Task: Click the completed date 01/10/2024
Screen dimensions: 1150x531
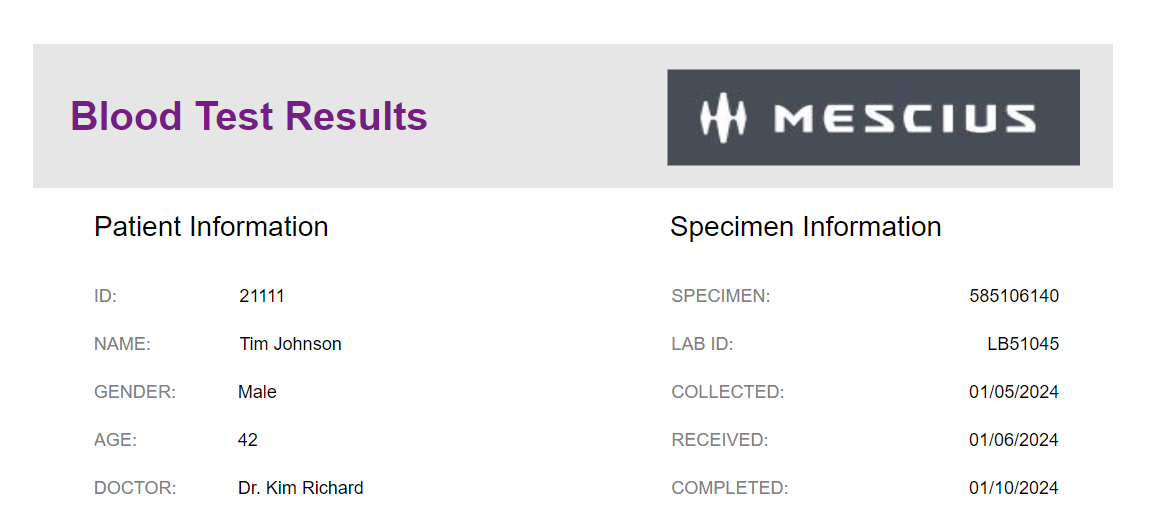Action: (x=1014, y=488)
